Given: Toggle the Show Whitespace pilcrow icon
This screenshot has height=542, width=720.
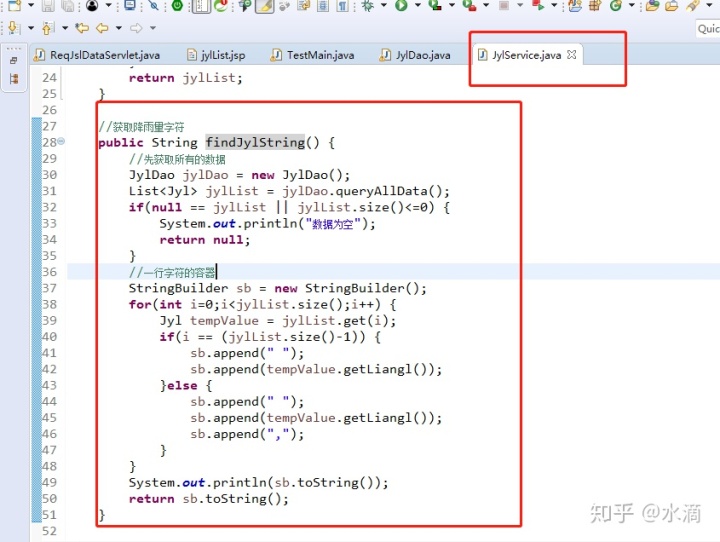Looking at the screenshot, I should (x=343, y=6).
